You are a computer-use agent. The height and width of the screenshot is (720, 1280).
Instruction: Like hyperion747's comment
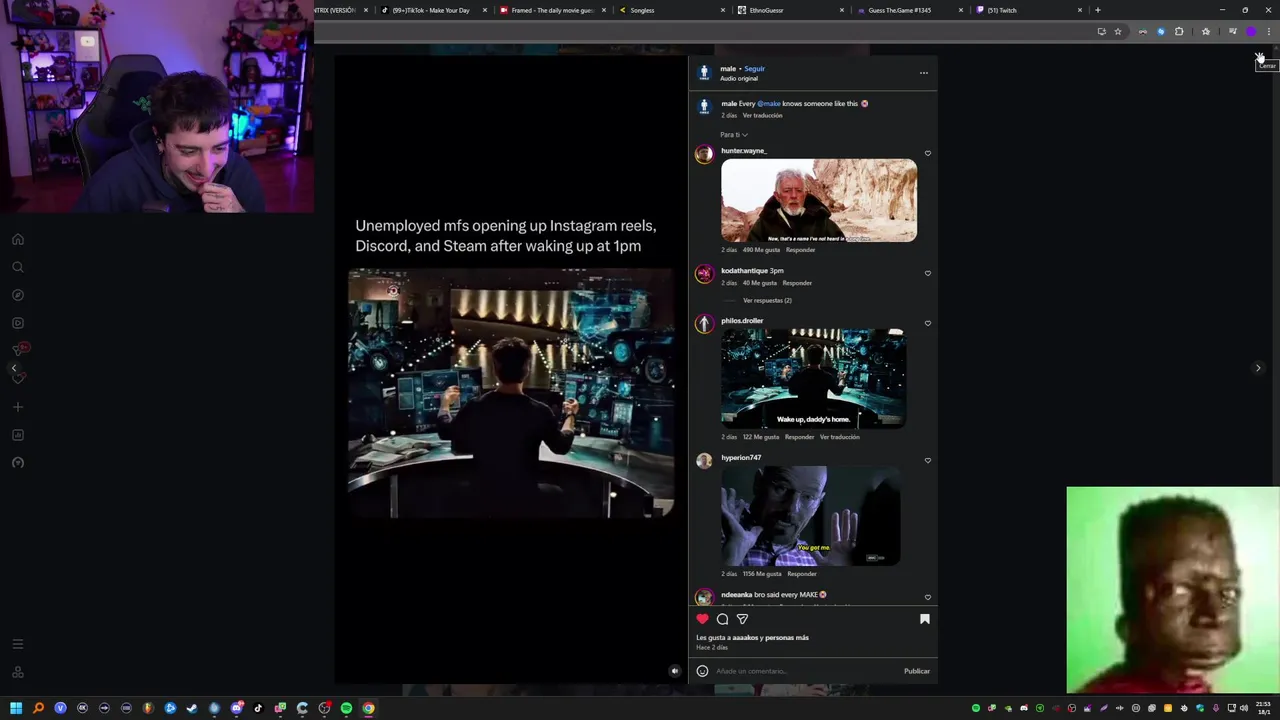[x=928, y=460]
